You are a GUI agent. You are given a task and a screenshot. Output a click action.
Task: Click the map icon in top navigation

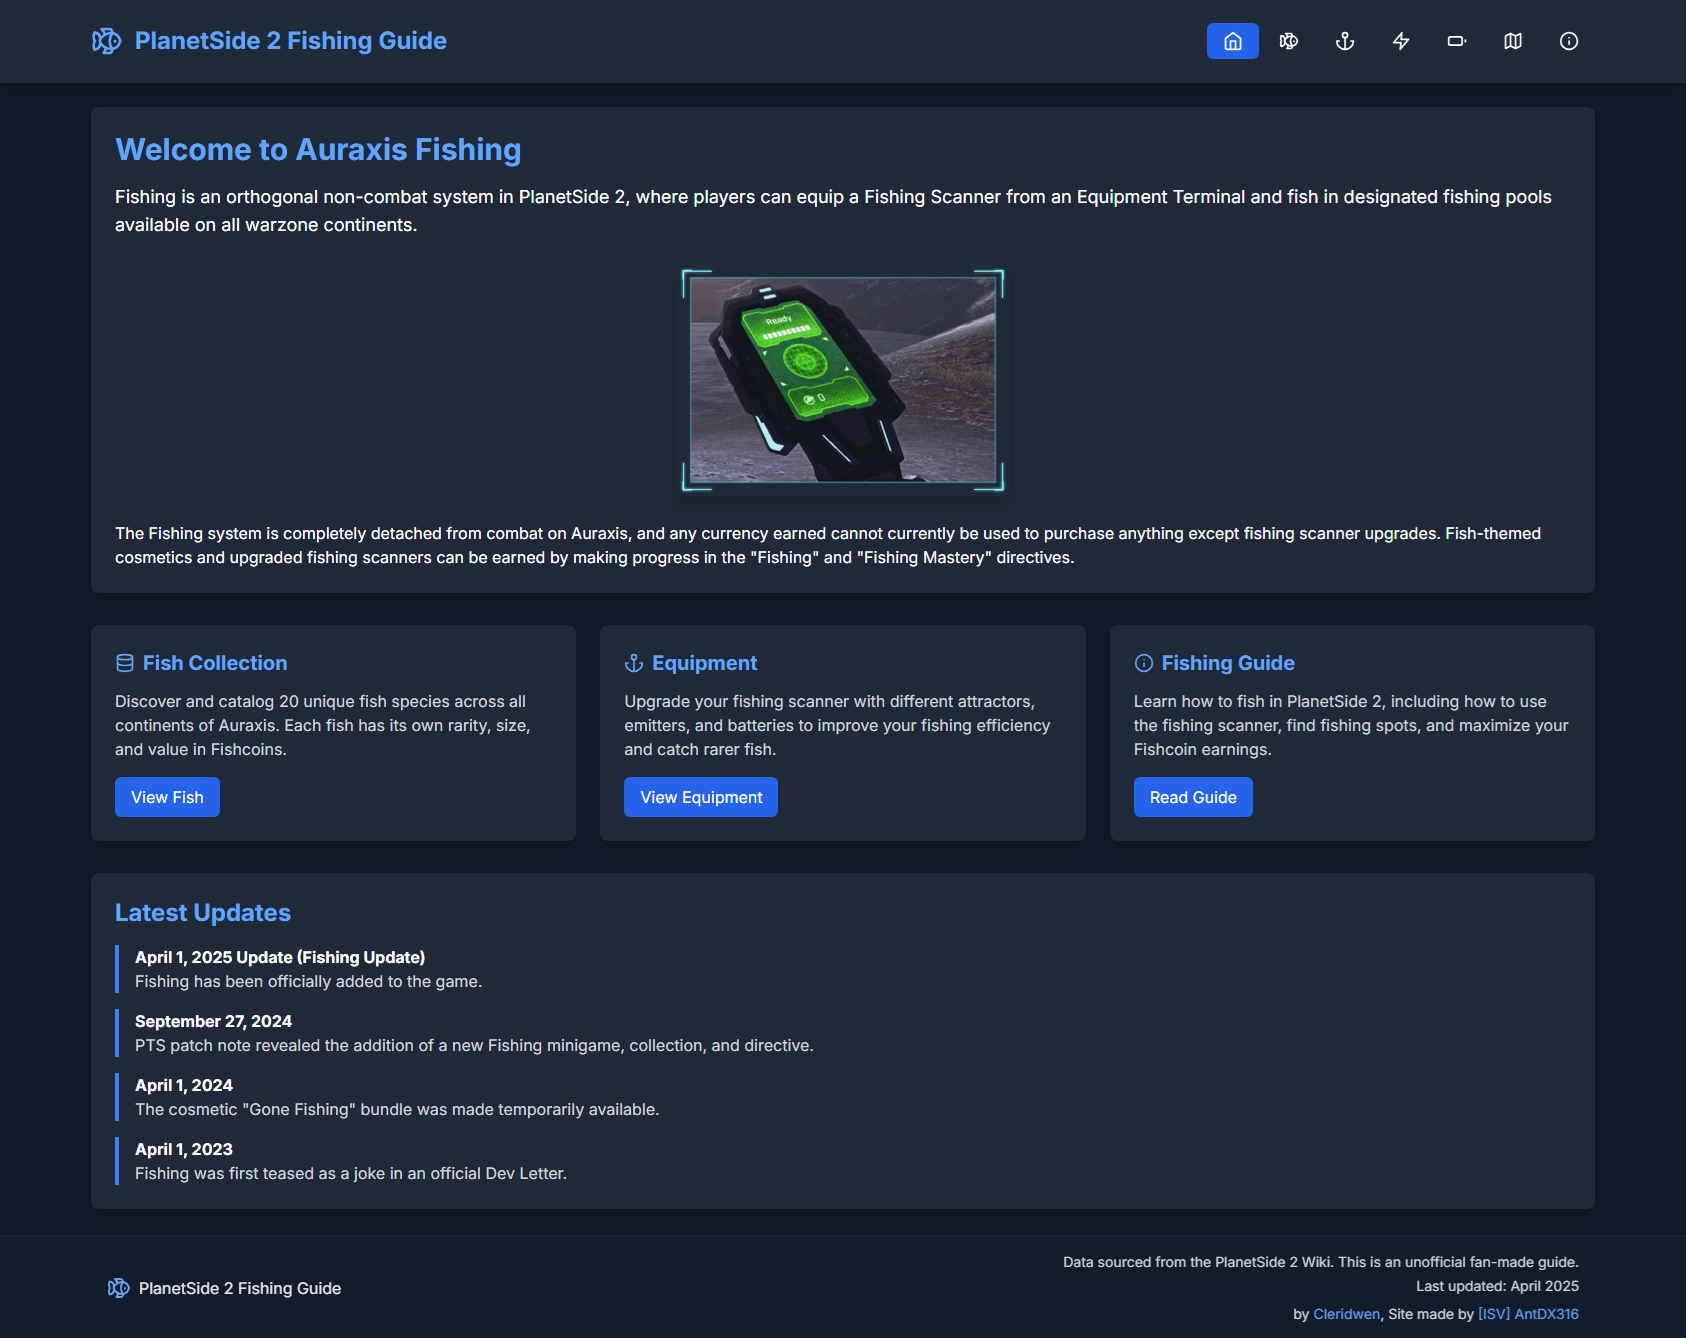click(x=1512, y=41)
